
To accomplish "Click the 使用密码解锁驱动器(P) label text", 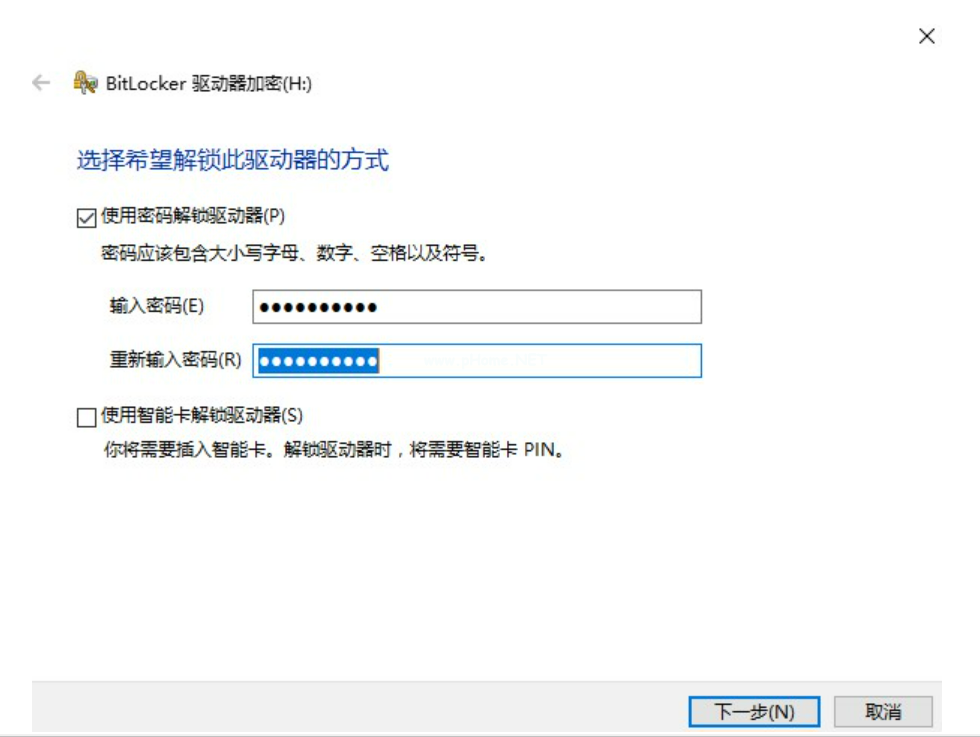I will 193,216.
